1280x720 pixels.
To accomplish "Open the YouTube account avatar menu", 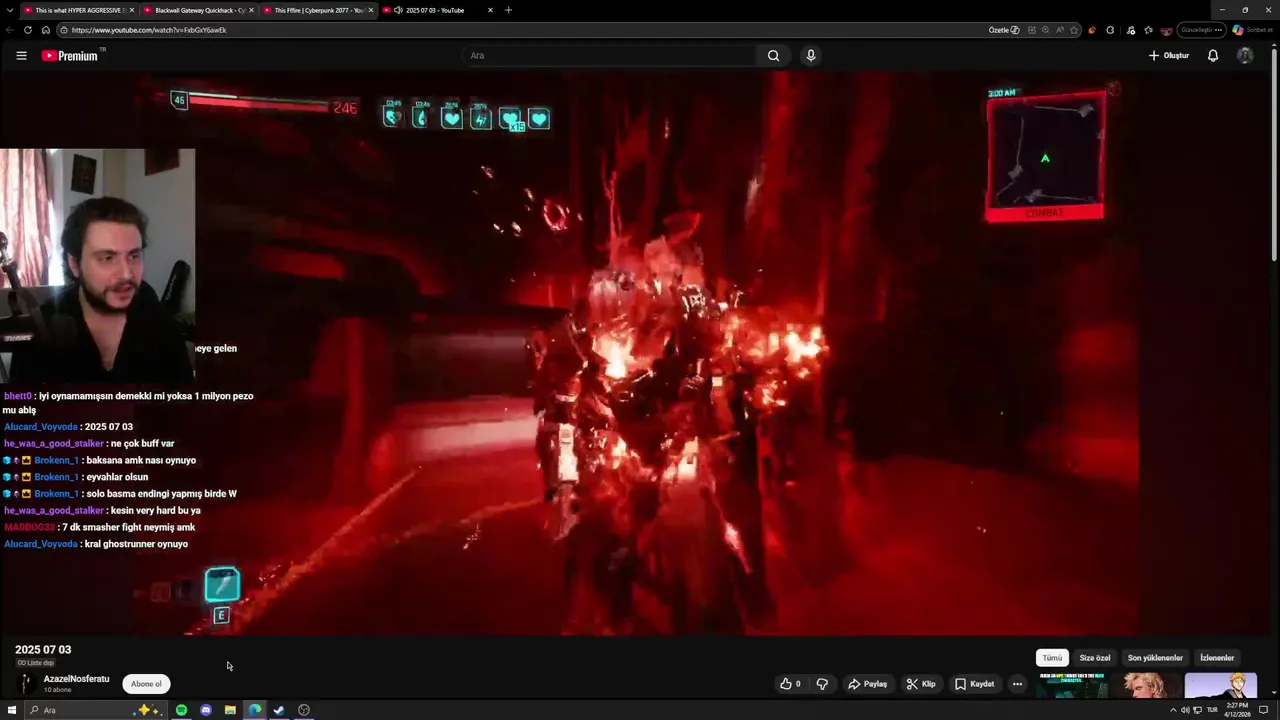I will click(1245, 56).
